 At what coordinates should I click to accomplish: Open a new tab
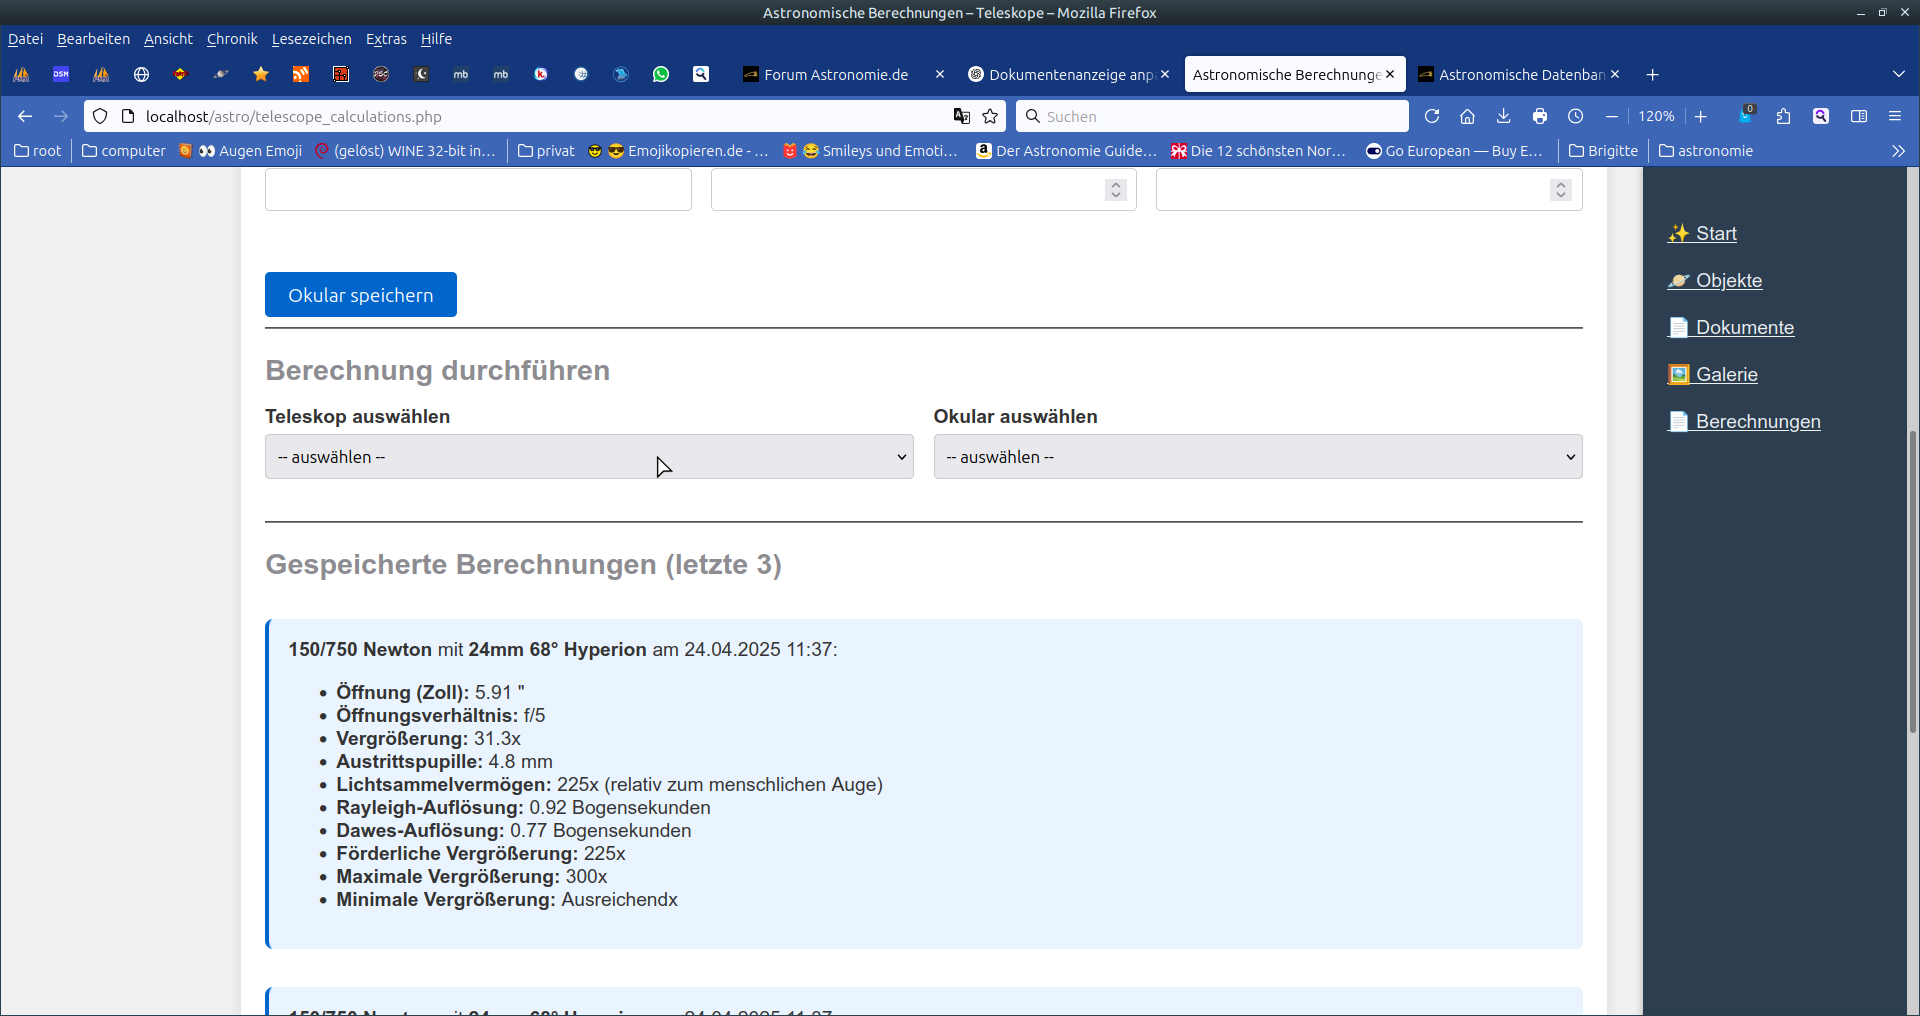1652,74
